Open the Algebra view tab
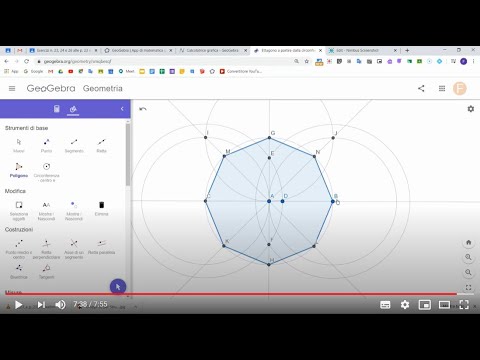 [57, 109]
